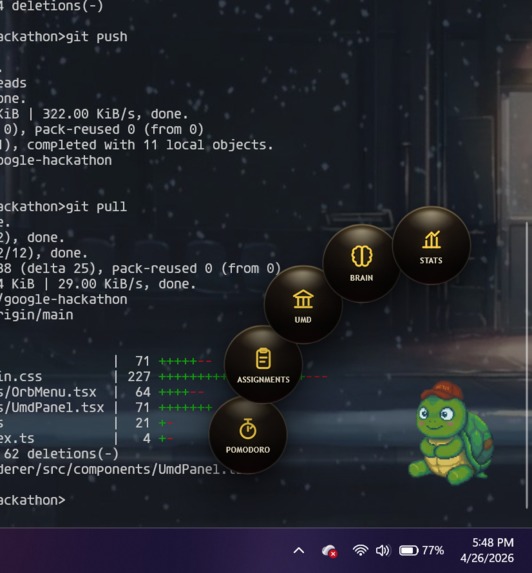Screen dimensions: 532x573
Task: Click the turtle mascot character
Action: pos(451,433)
